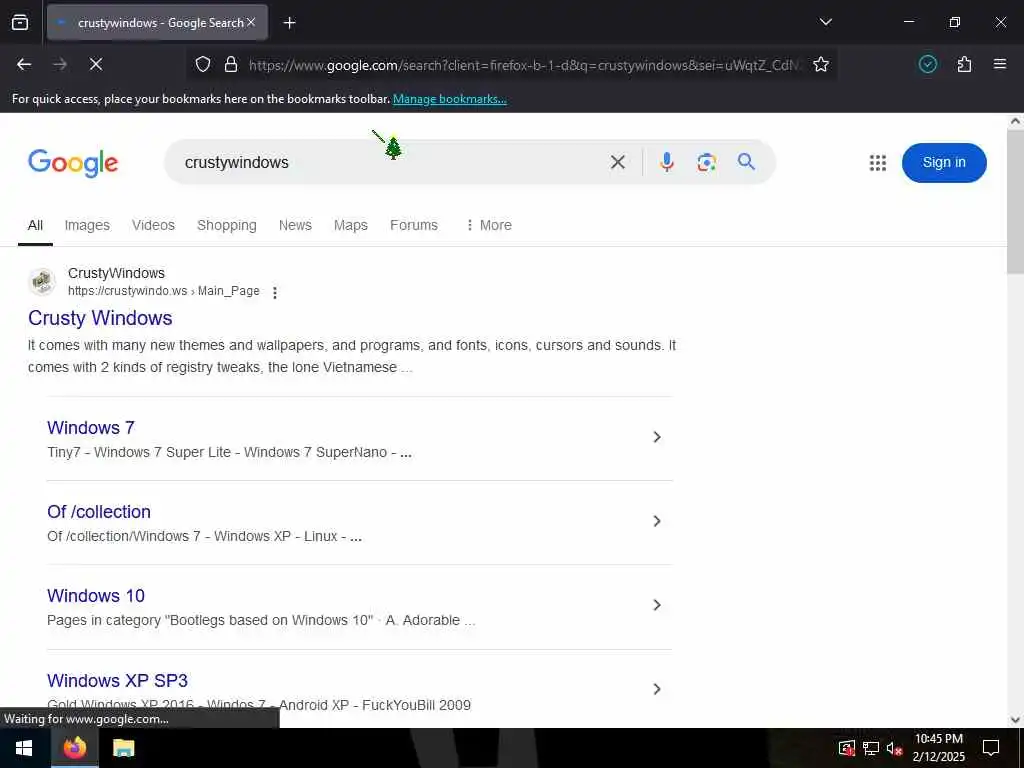The width and height of the screenshot is (1024, 768).
Task: Click Firefox taskbar icon
Action: (74, 748)
